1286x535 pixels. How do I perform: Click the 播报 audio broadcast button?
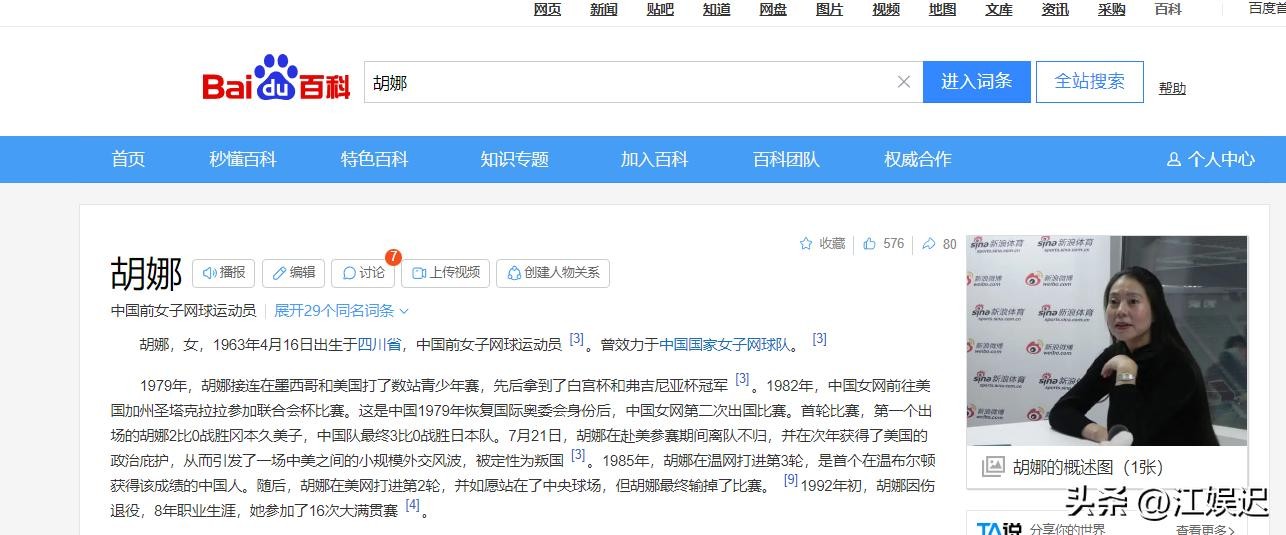click(224, 273)
